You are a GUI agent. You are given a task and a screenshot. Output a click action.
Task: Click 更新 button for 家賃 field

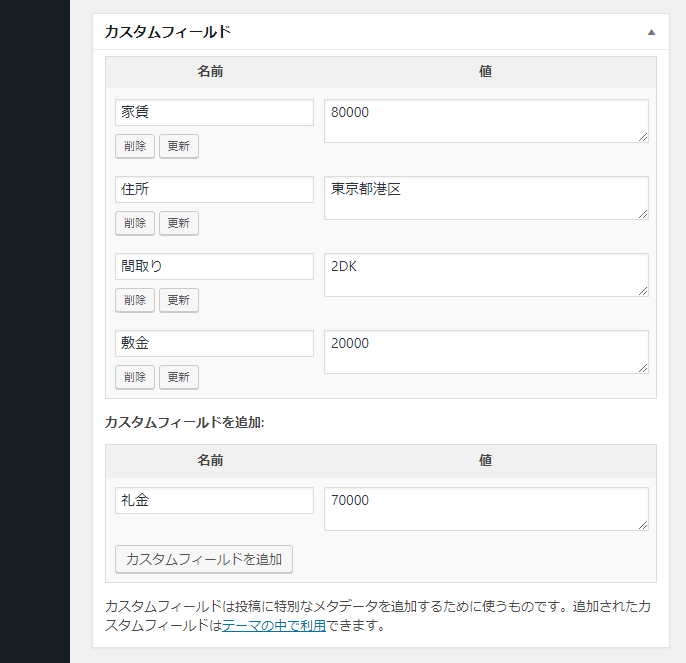coord(178,146)
